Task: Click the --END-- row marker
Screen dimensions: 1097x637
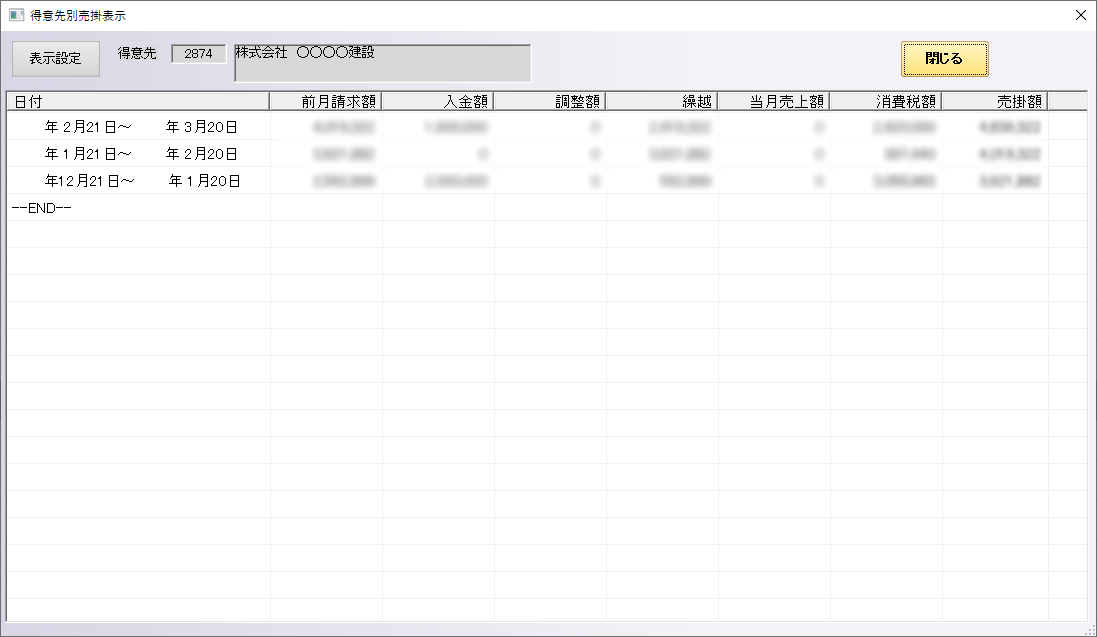Action: click(40, 208)
